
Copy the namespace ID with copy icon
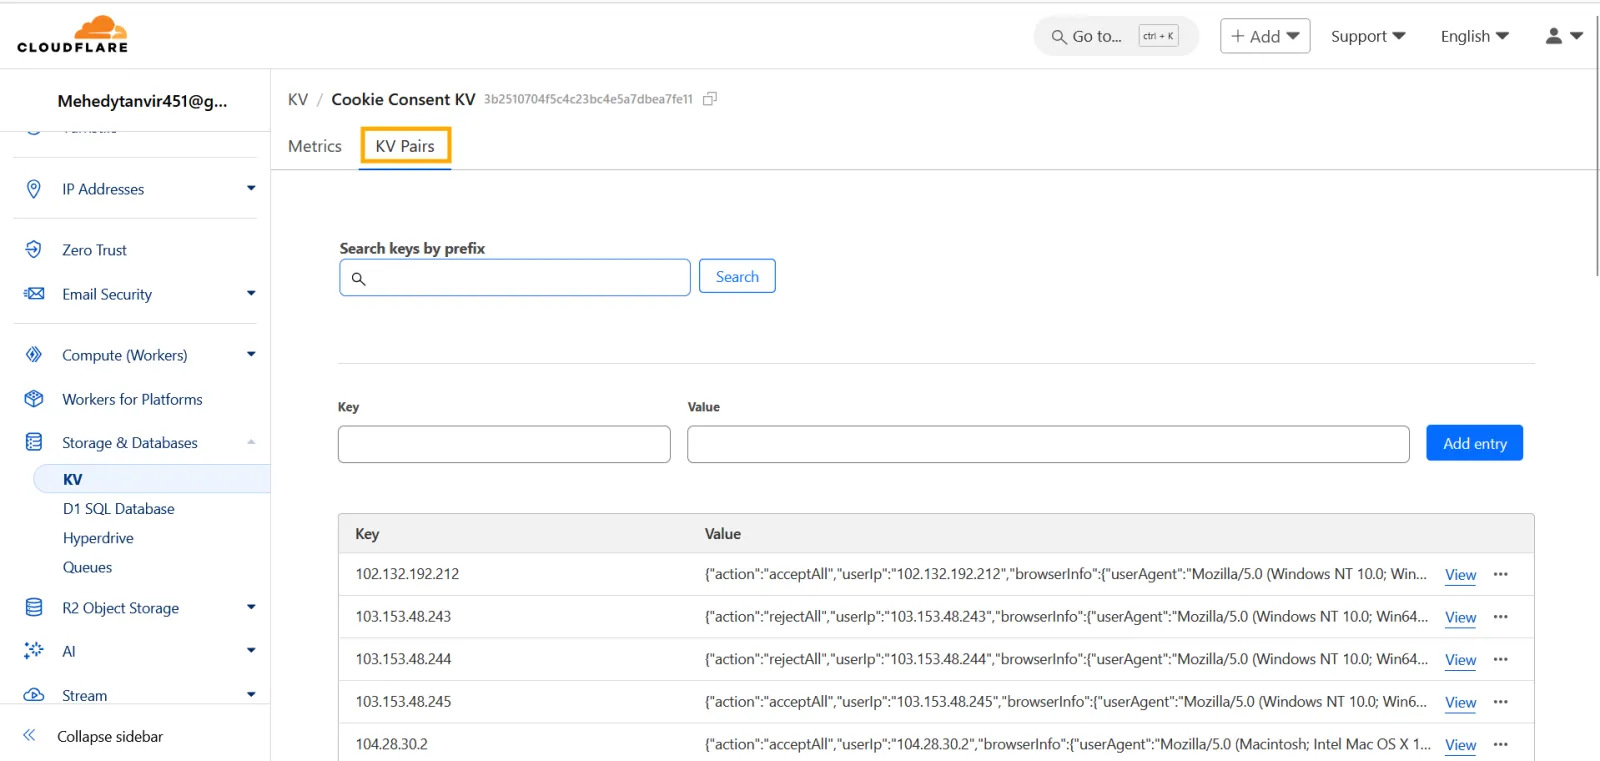coord(710,99)
